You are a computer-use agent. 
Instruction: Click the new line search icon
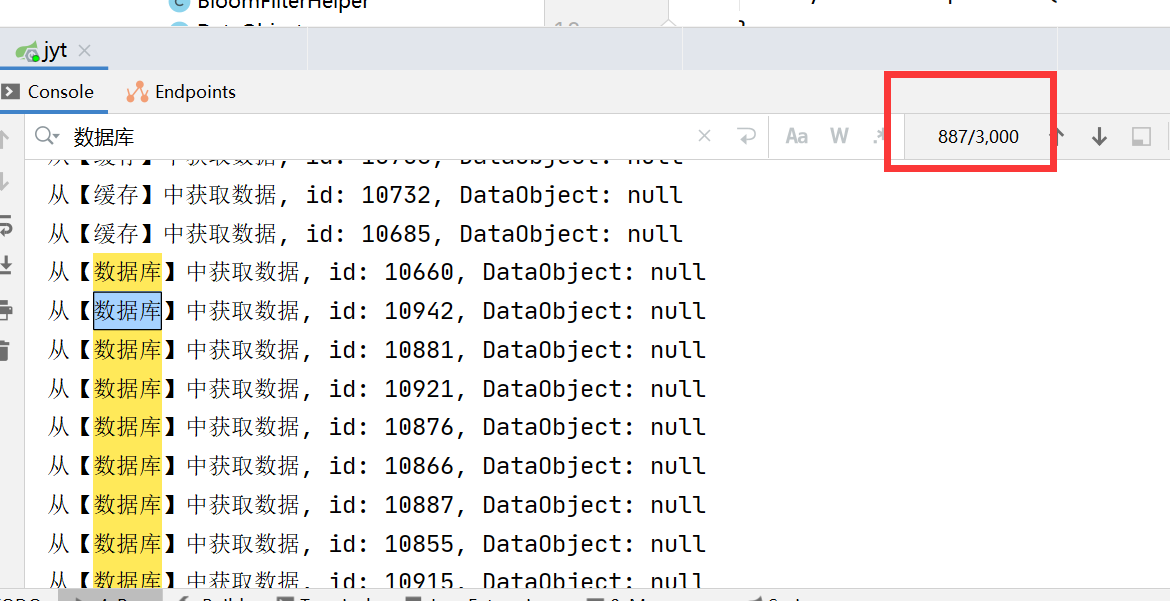(745, 136)
